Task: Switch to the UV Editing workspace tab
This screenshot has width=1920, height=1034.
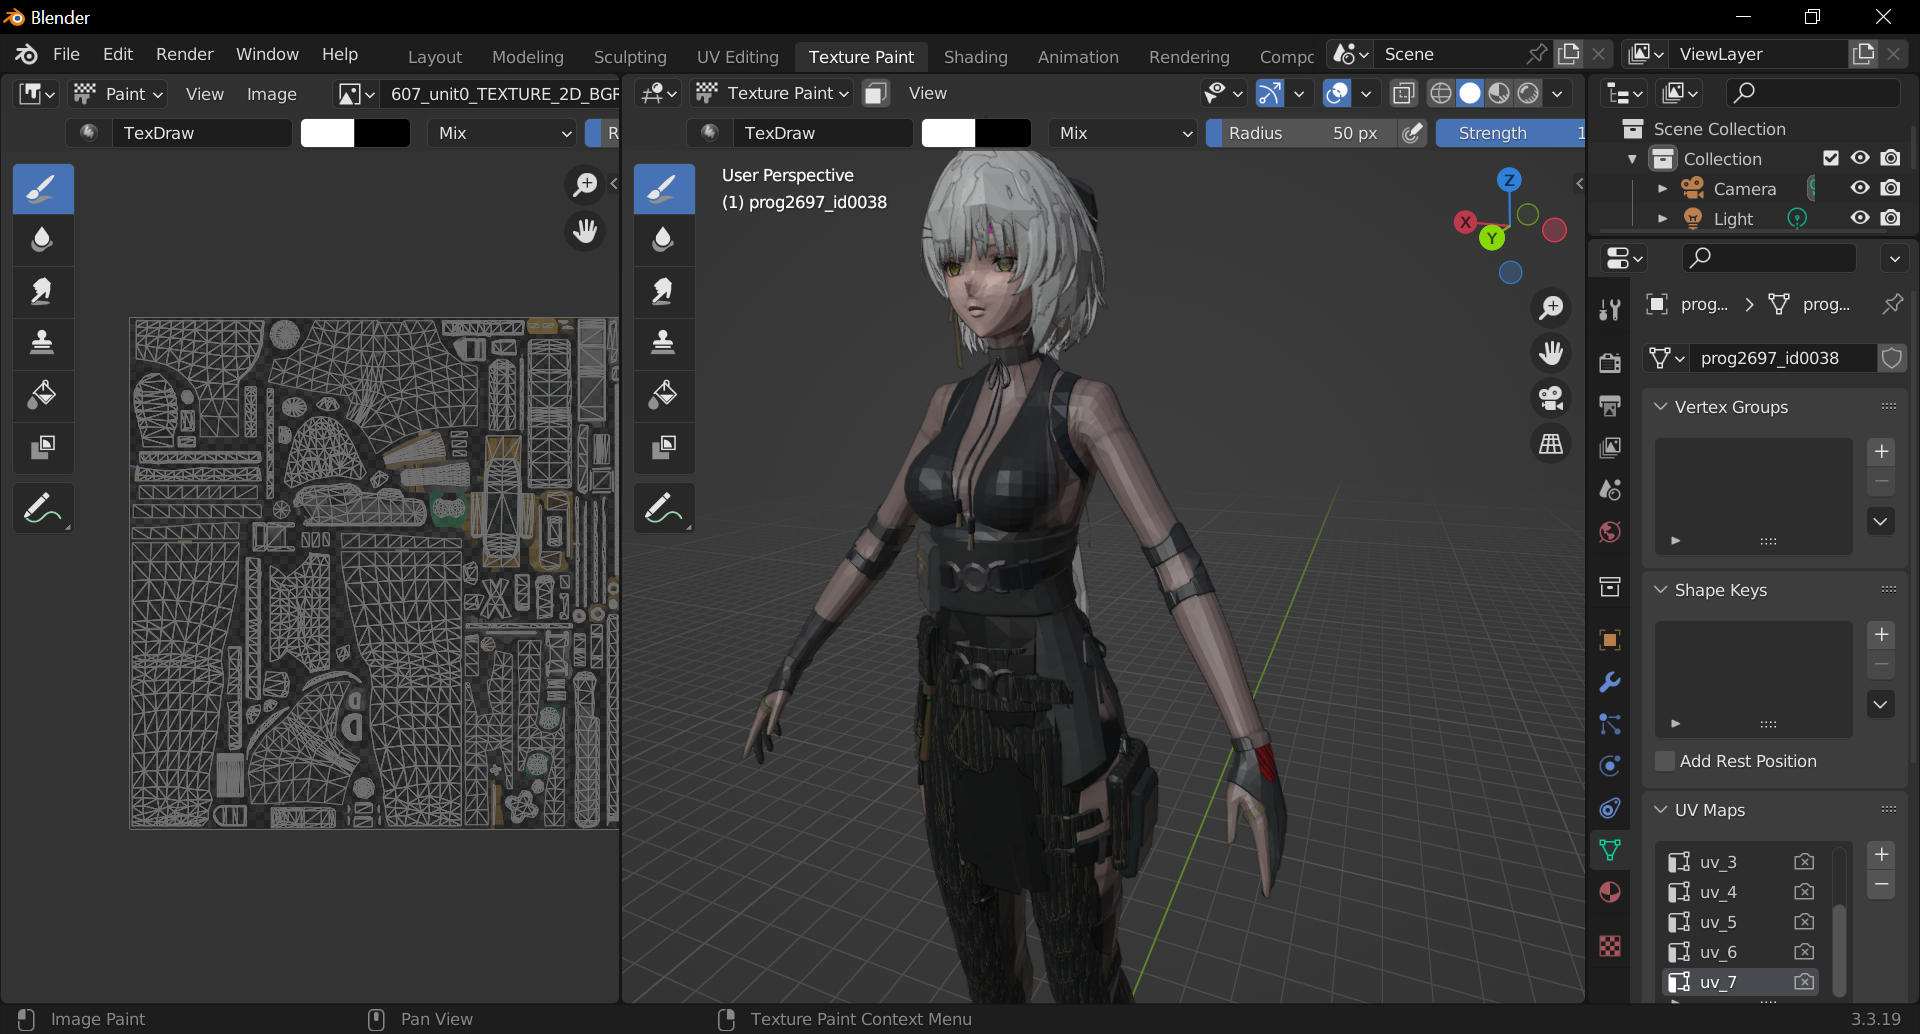Action: point(738,57)
